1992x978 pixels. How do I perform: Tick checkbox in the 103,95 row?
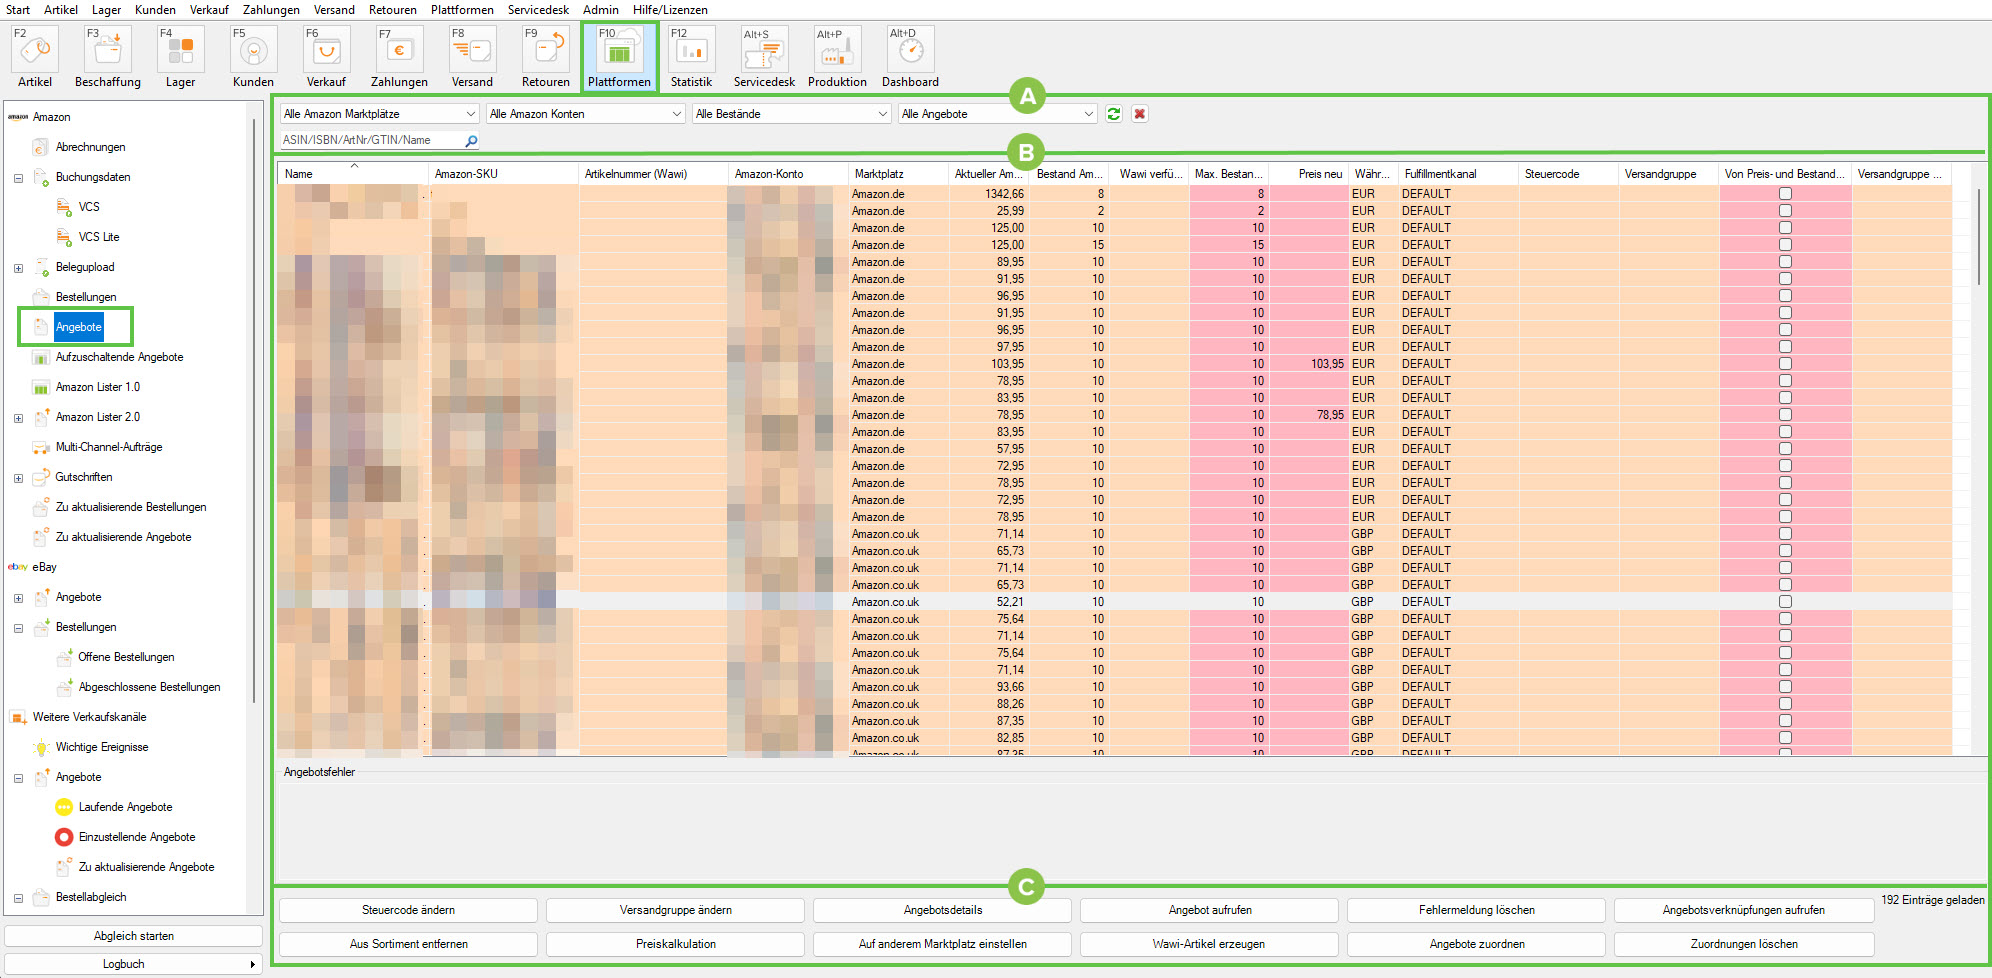pos(1785,364)
